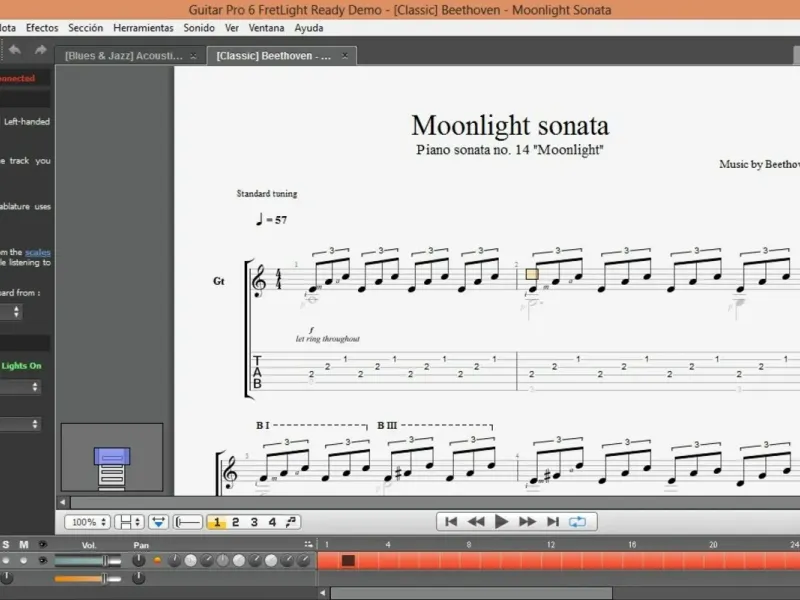Click the 'B III' barre marking
This screenshot has width=800, height=600.
click(x=387, y=425)
